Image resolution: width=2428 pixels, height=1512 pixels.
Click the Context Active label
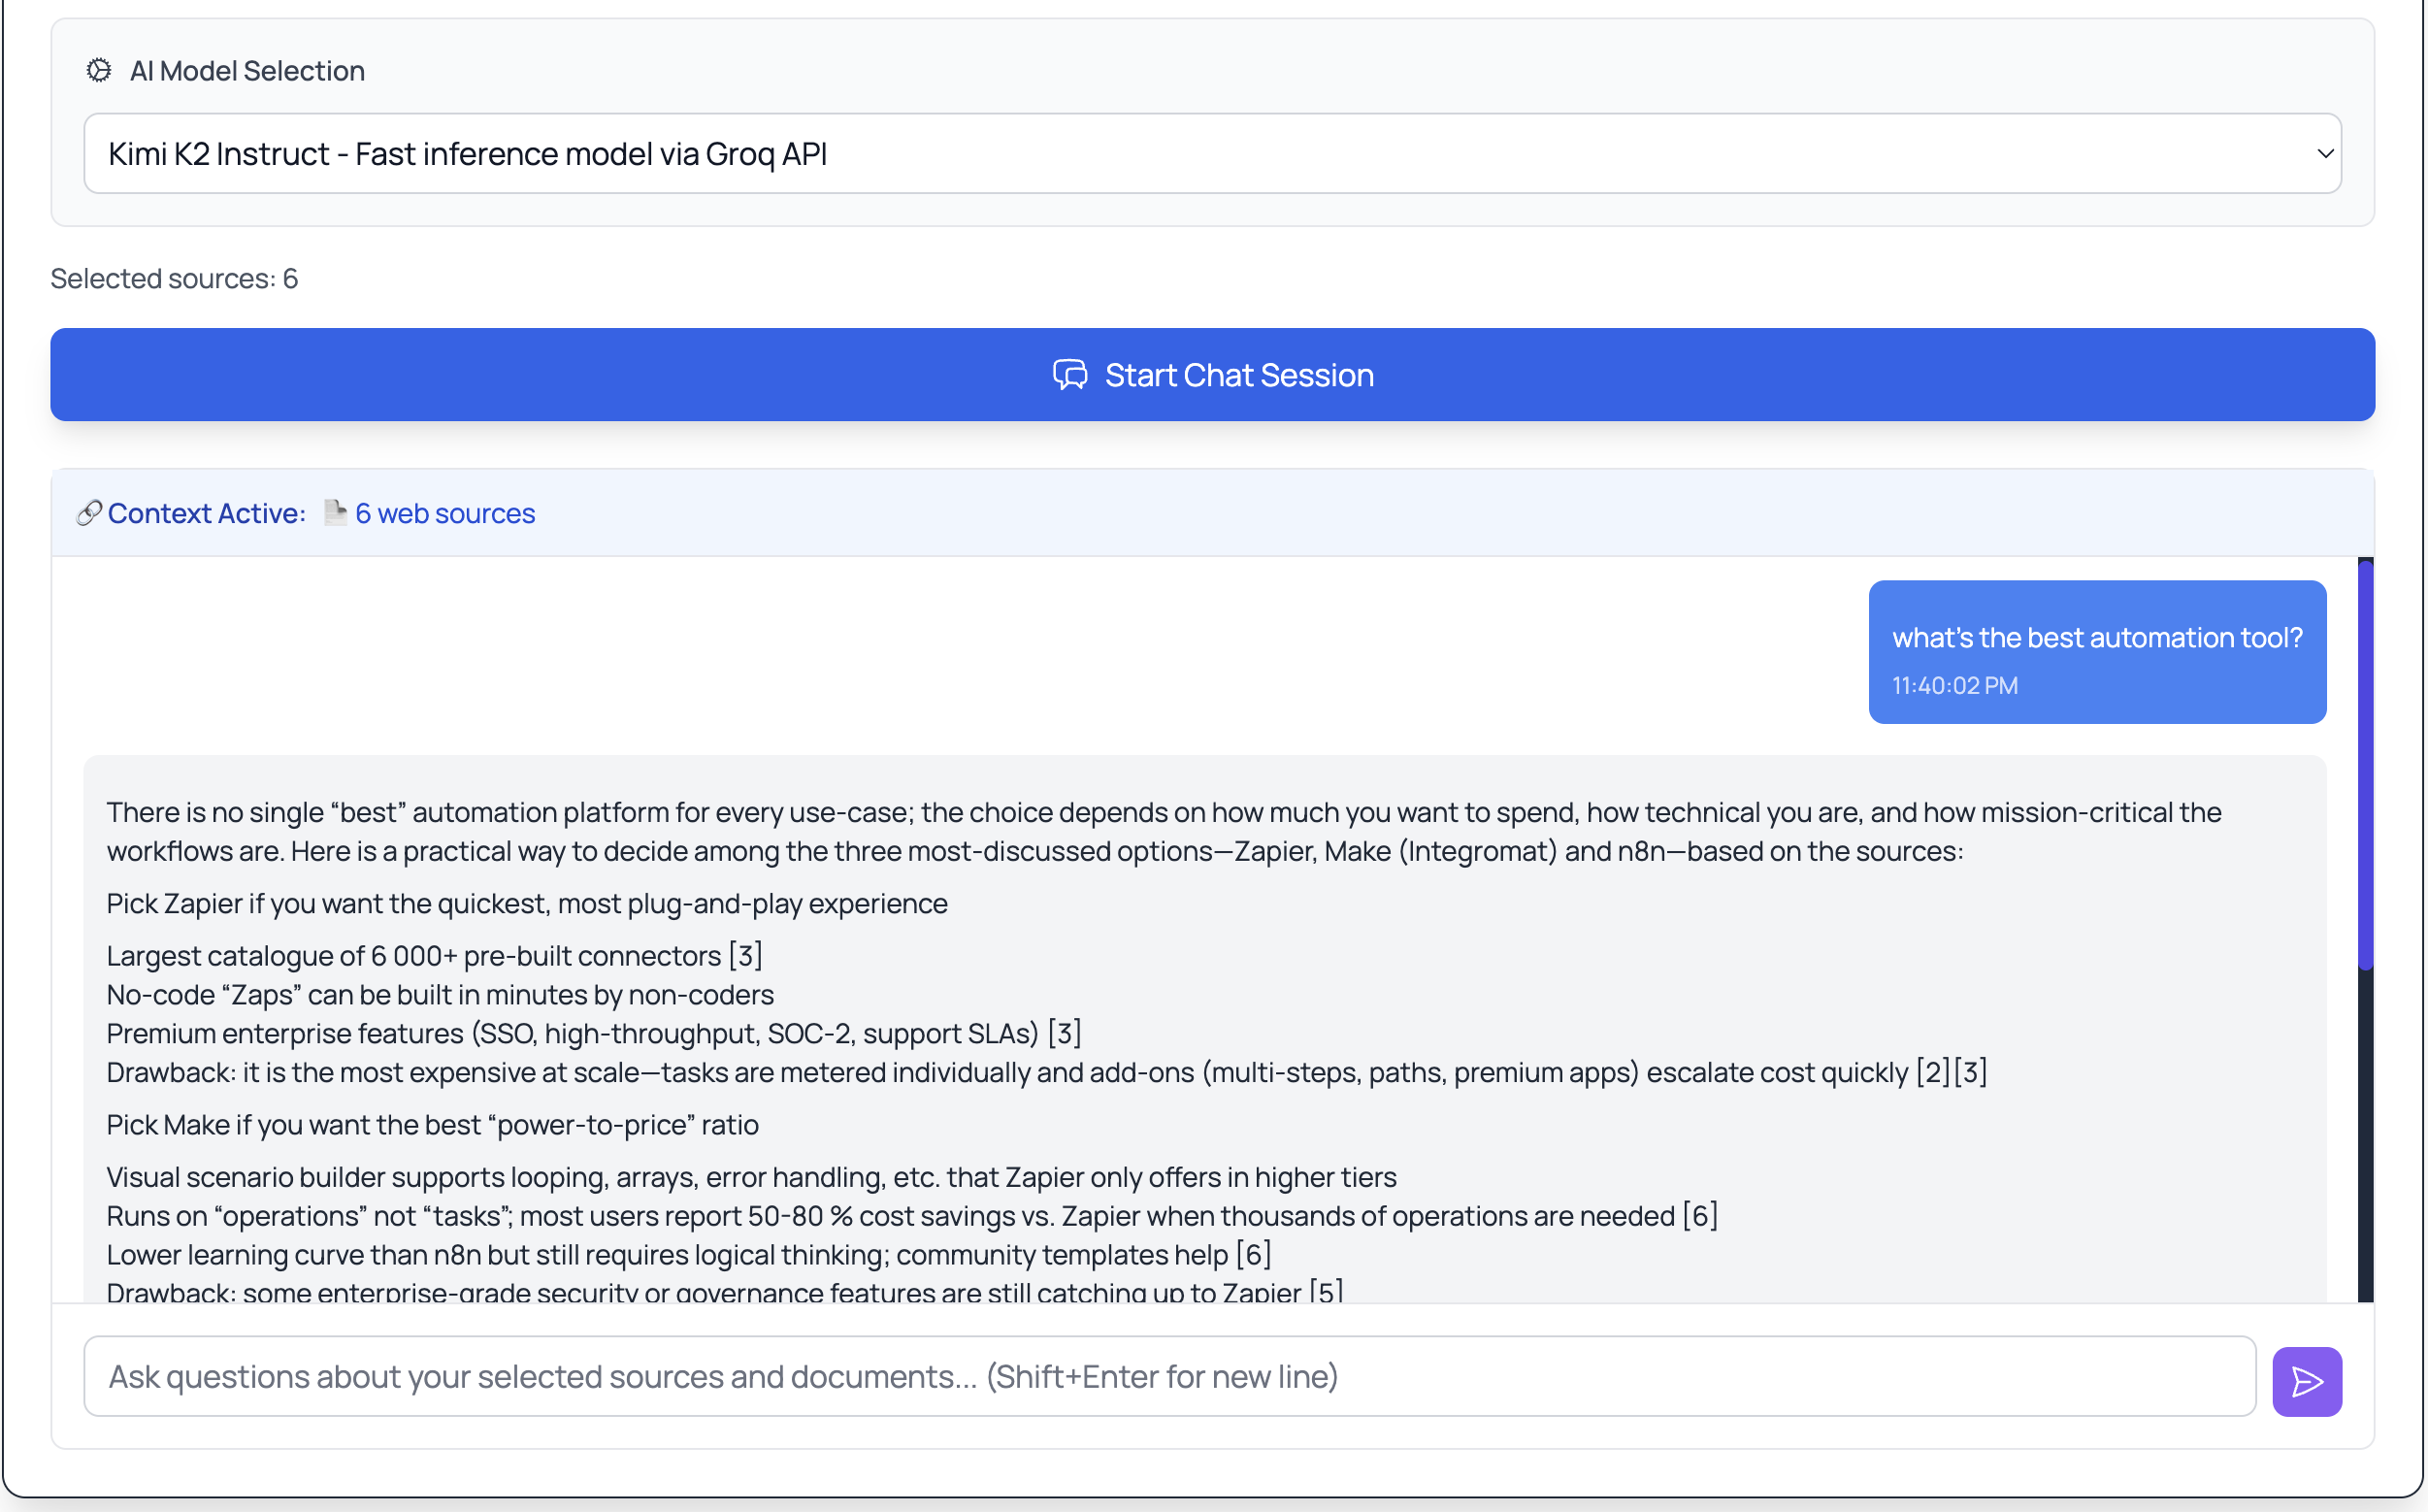(x=206, y=513)
